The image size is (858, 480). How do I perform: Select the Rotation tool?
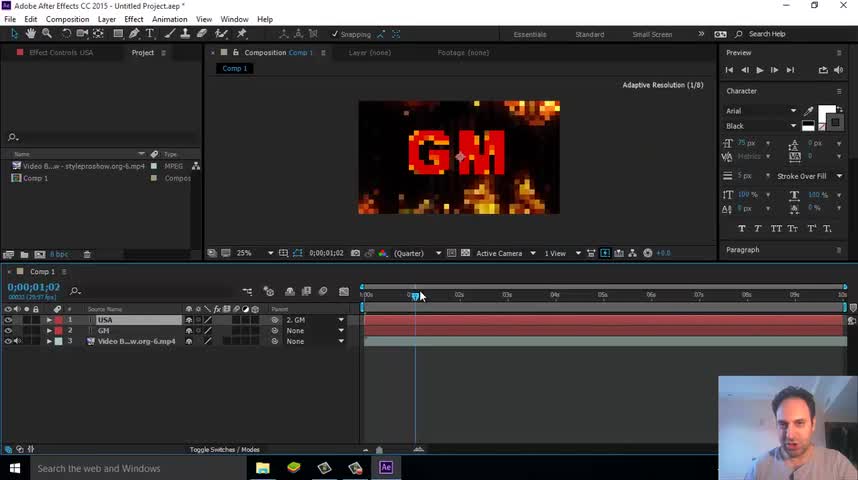66,34
